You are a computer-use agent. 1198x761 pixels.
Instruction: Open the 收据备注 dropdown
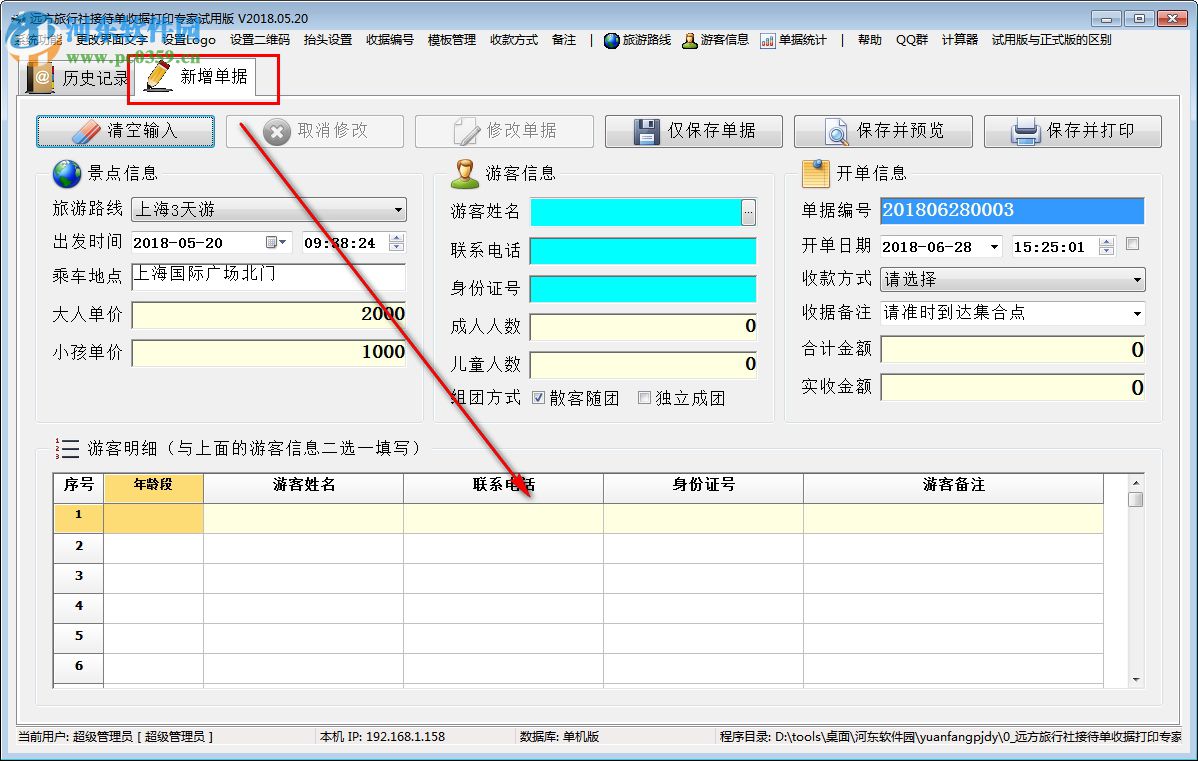(1139, 314)
